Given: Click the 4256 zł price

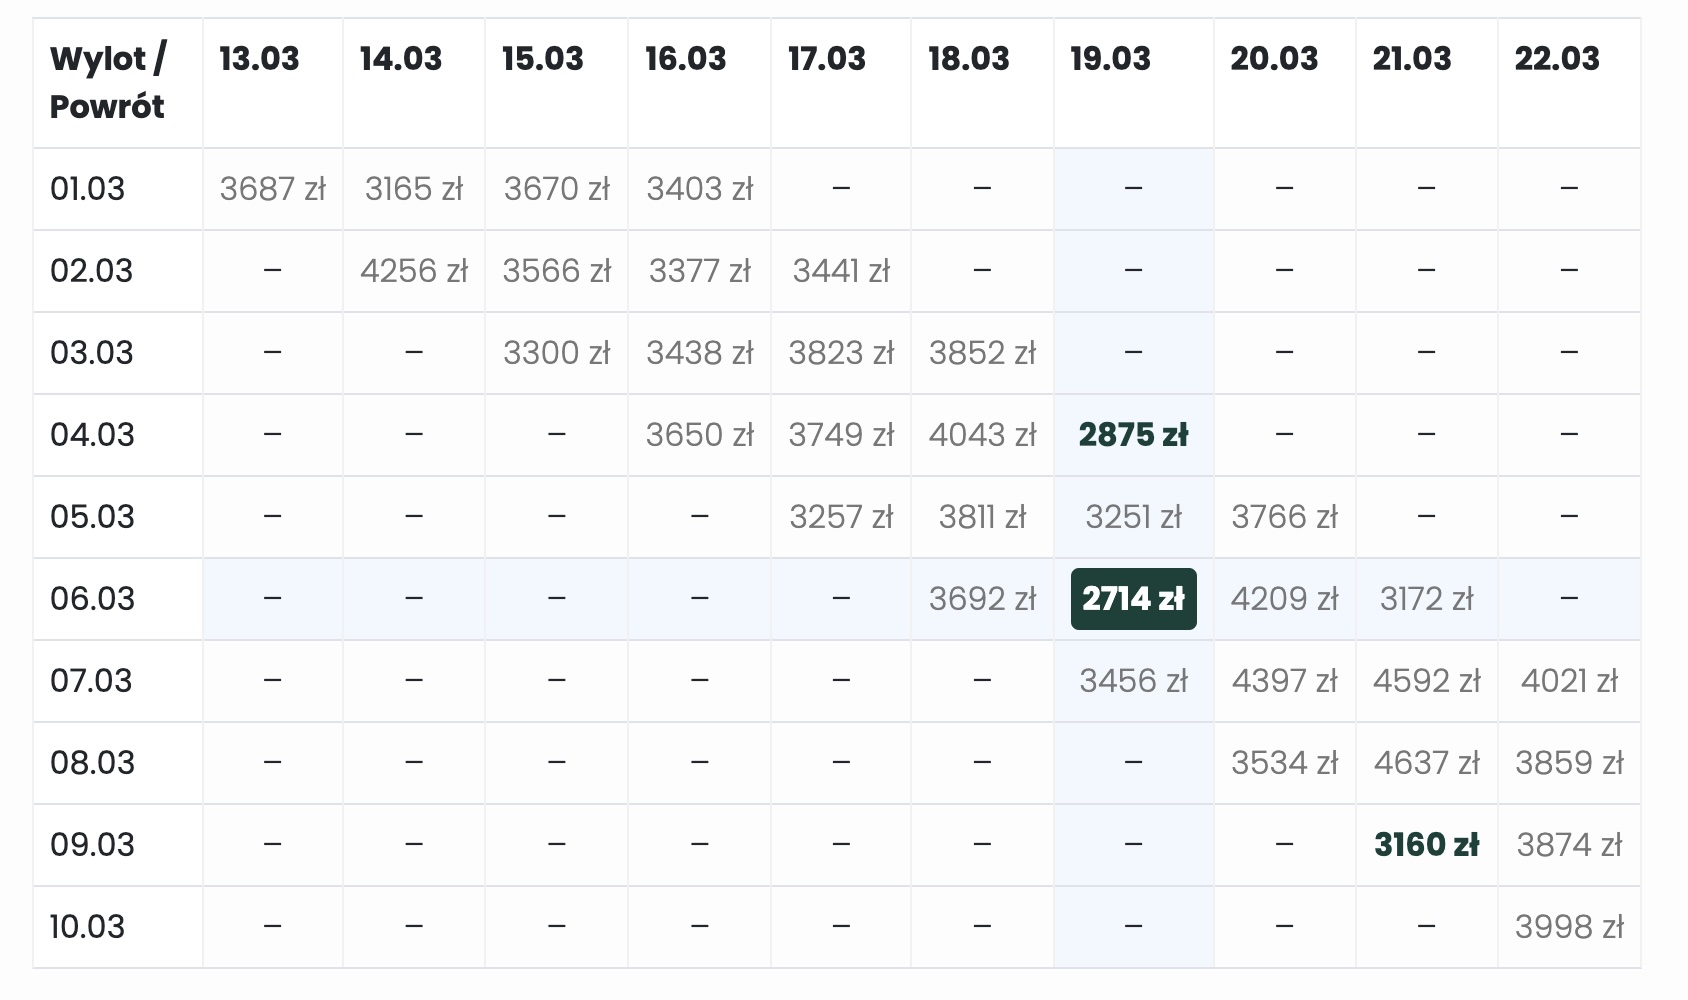Looking at the screenshot, I should coord(414,271).
